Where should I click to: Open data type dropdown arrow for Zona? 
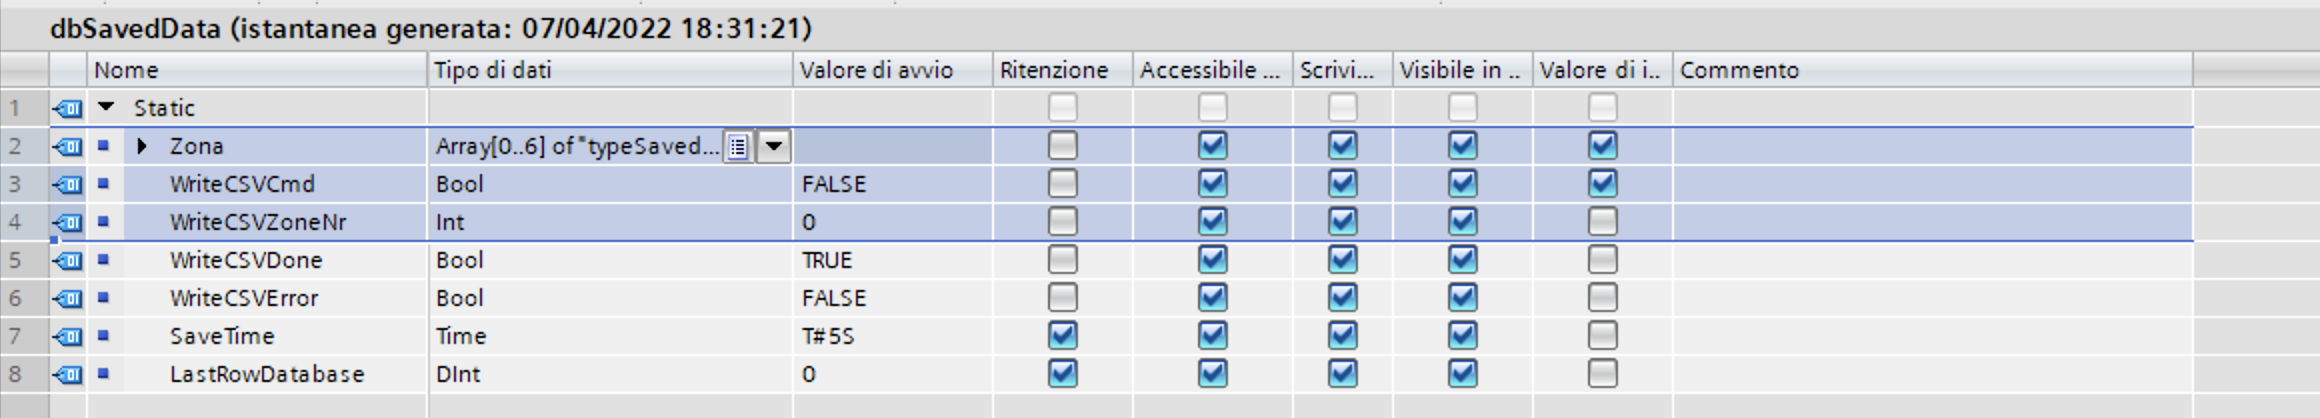774,147
